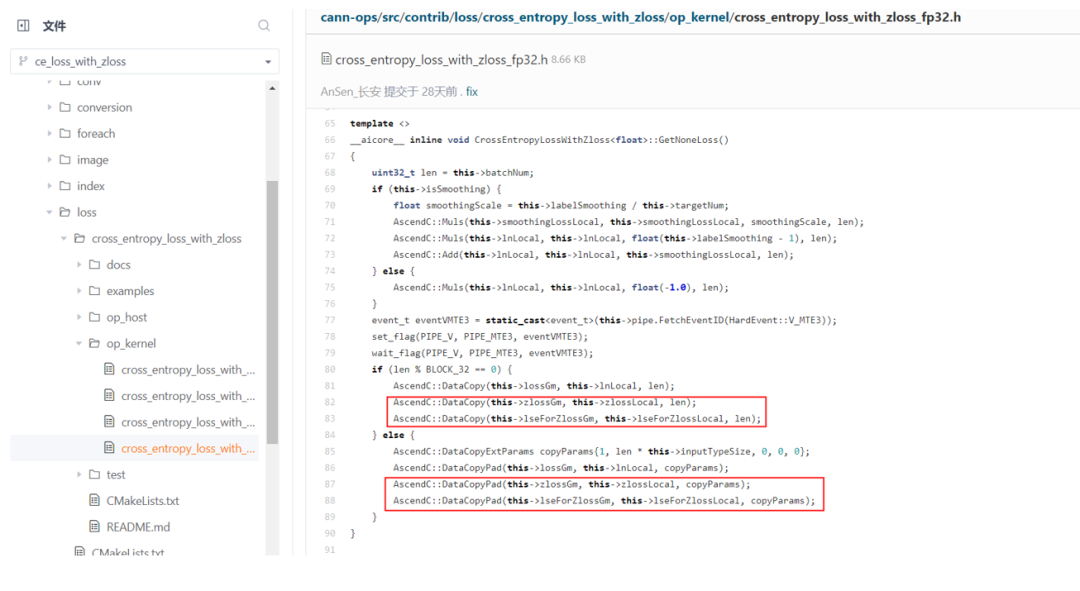Click the orange file icon of the selected file
The height and width of the screenshot is (591, 1080).
pyautogui.click(x=109, y=448)
